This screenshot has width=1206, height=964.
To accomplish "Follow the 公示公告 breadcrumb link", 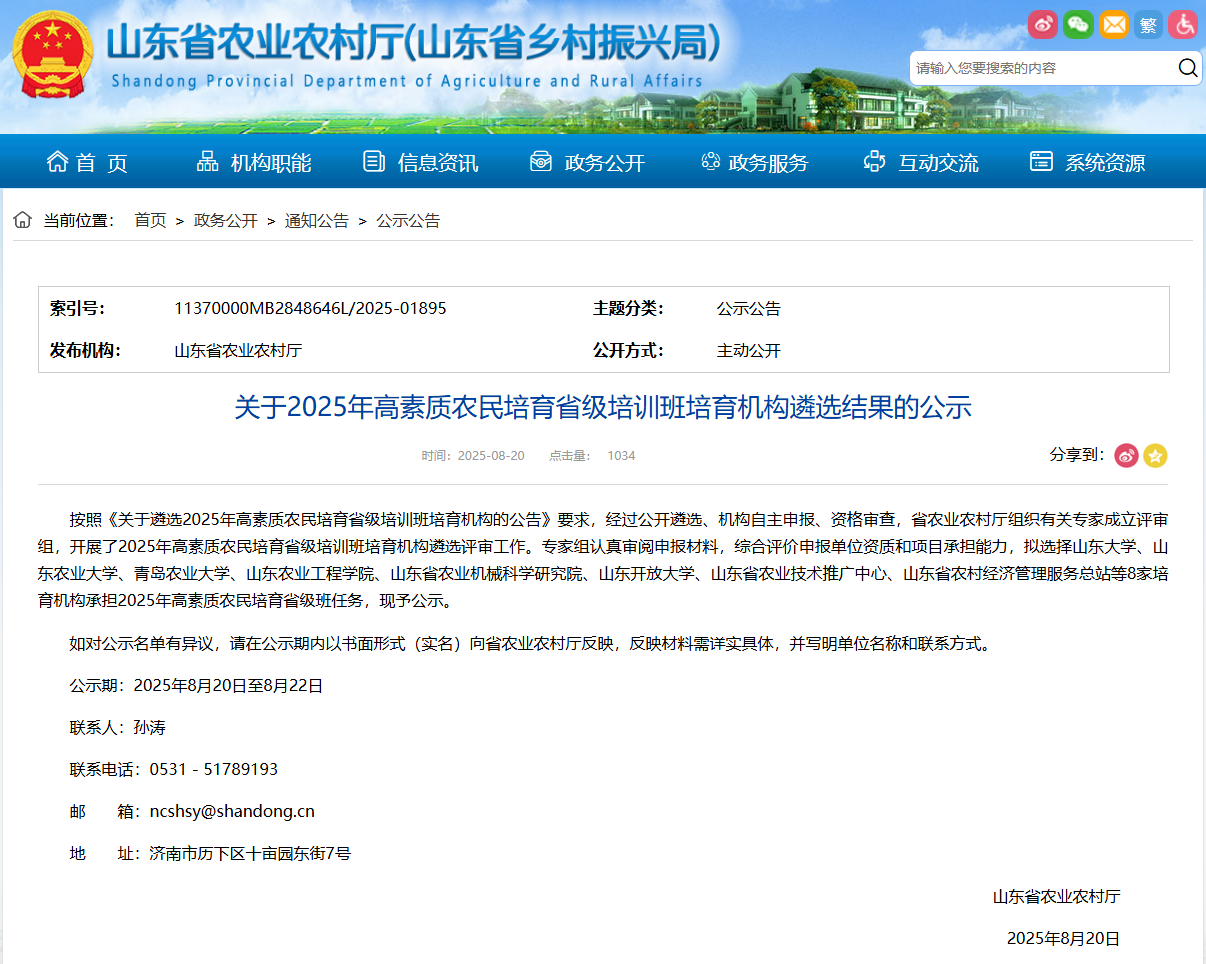I will click(x=408, y=221).
